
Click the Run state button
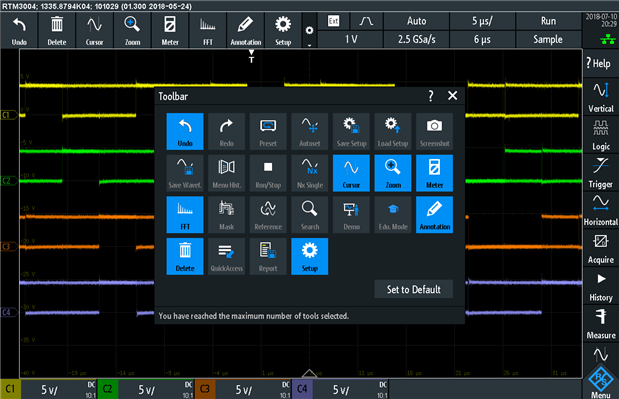[548, 21]
